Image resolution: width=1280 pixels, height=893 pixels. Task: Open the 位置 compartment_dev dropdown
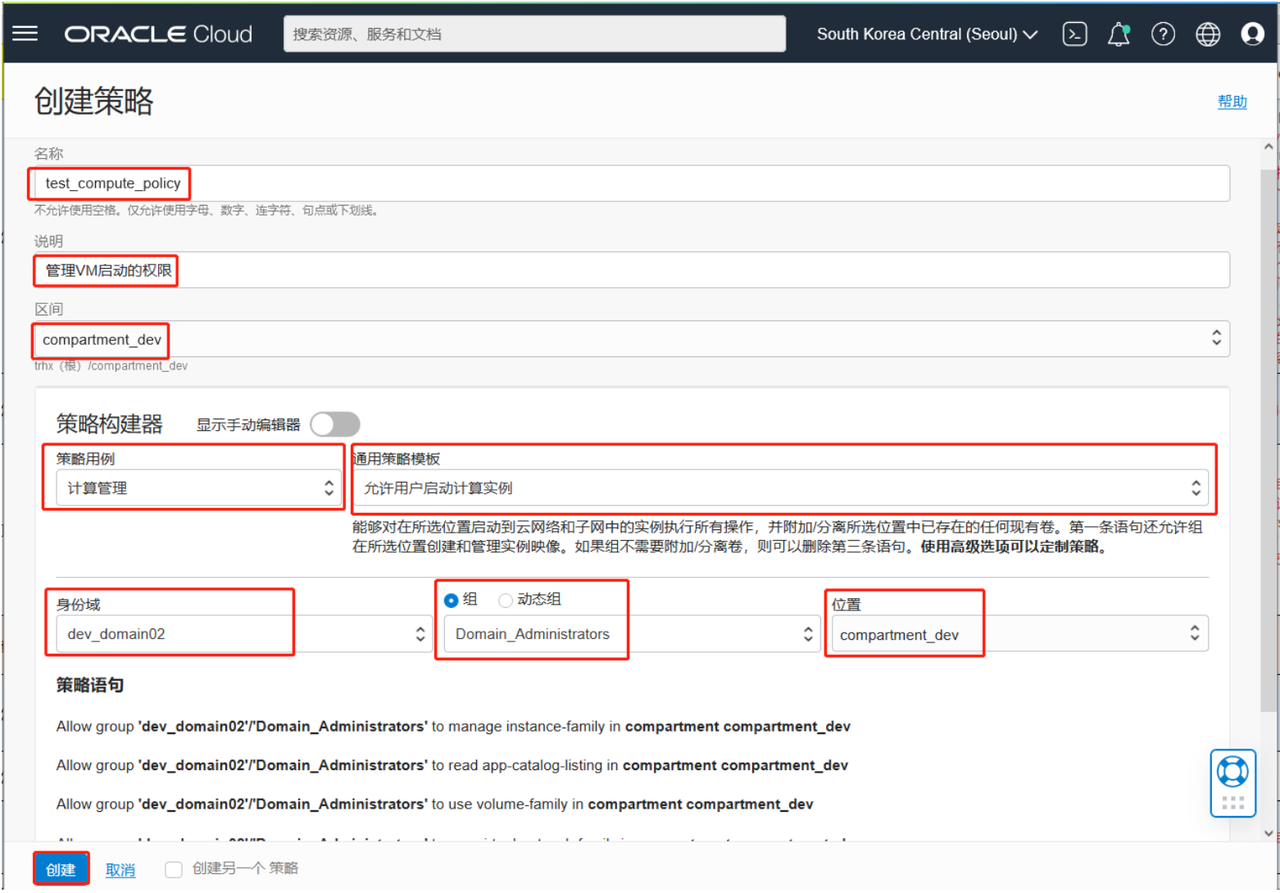(x=1020, y=634)
